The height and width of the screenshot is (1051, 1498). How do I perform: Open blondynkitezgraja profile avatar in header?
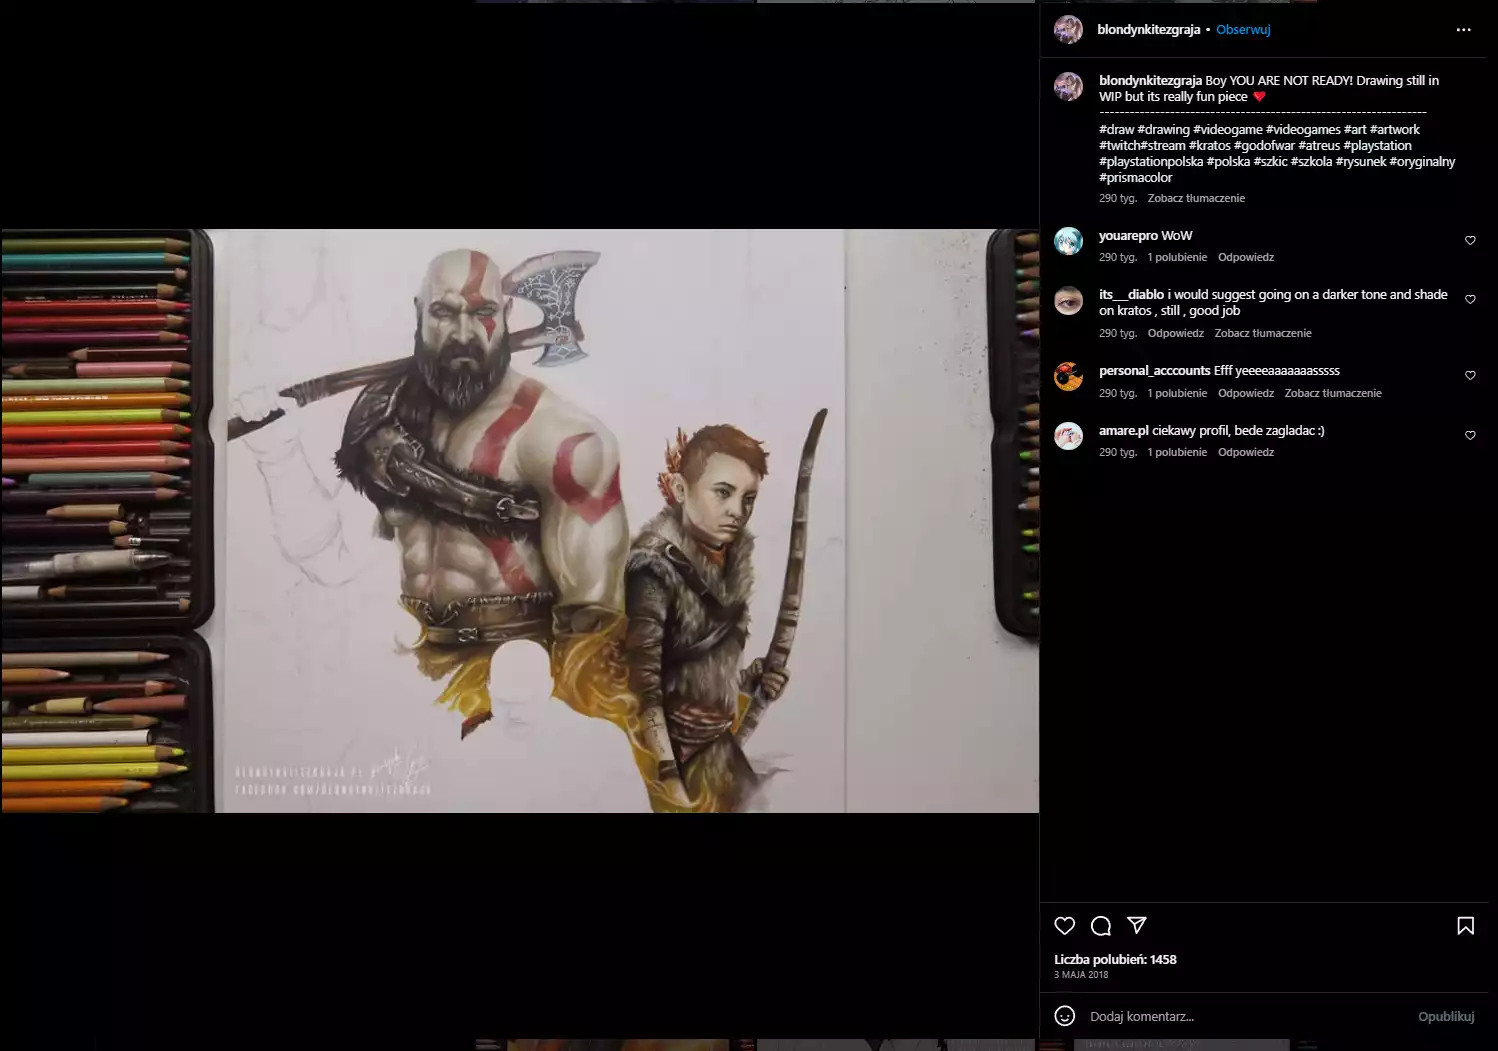pyautogui.click(x=1068, y=30)
